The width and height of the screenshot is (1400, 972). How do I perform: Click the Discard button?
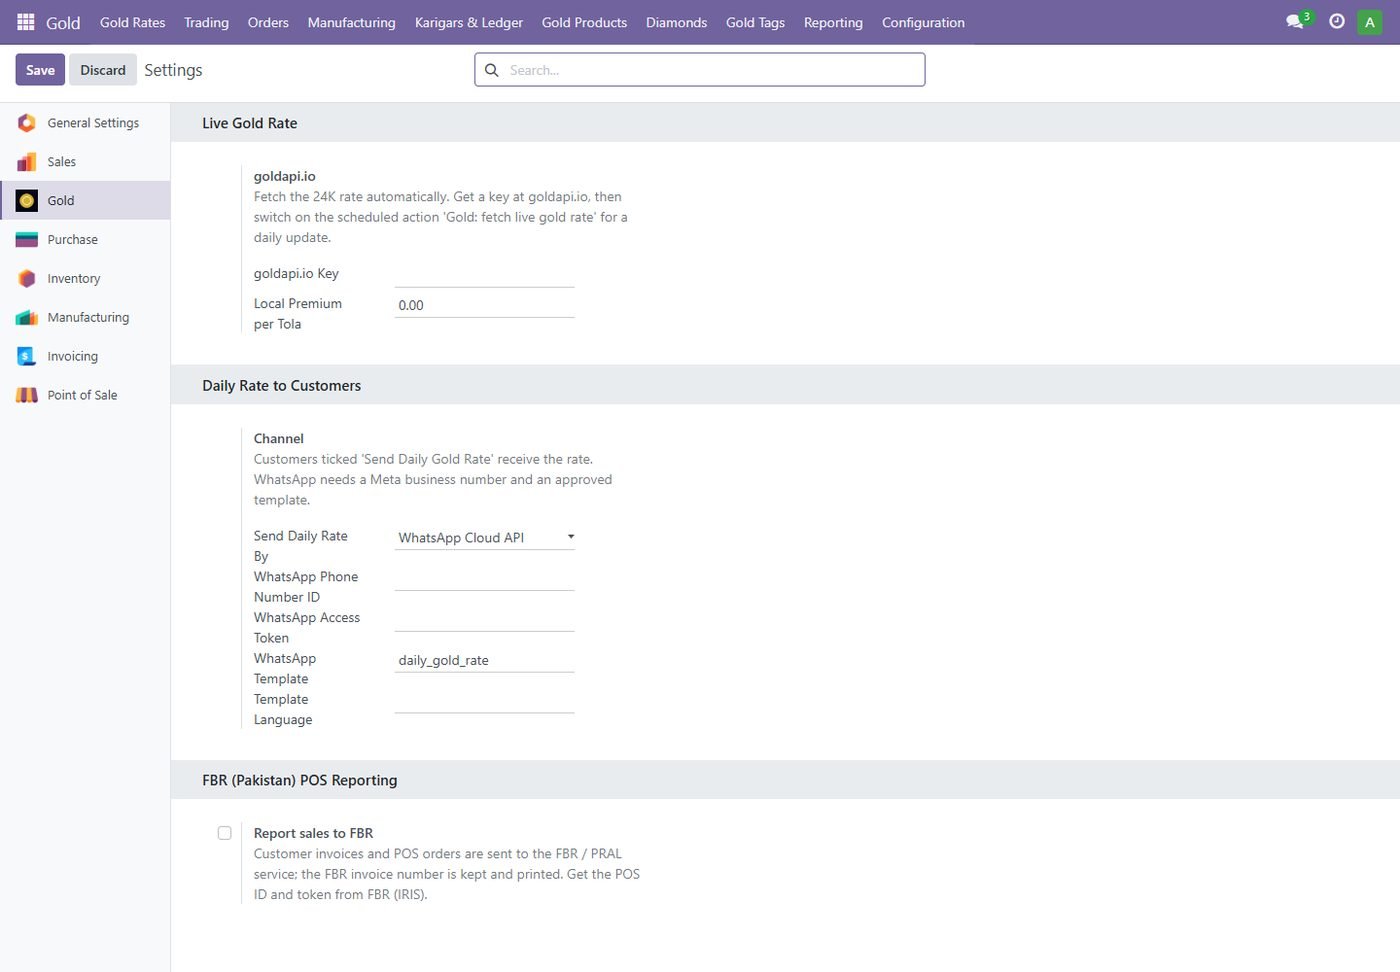coord(103,70)
